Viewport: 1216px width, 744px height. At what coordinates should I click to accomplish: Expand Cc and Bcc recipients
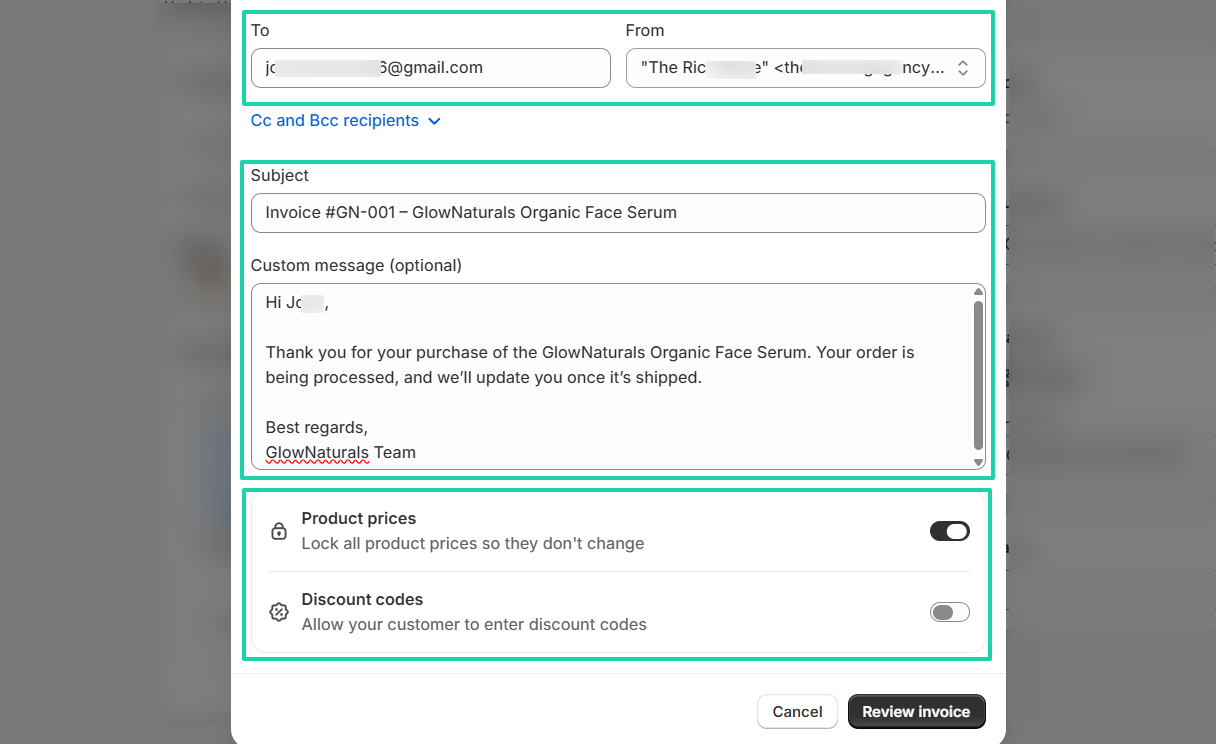click(x=345, y=121)
